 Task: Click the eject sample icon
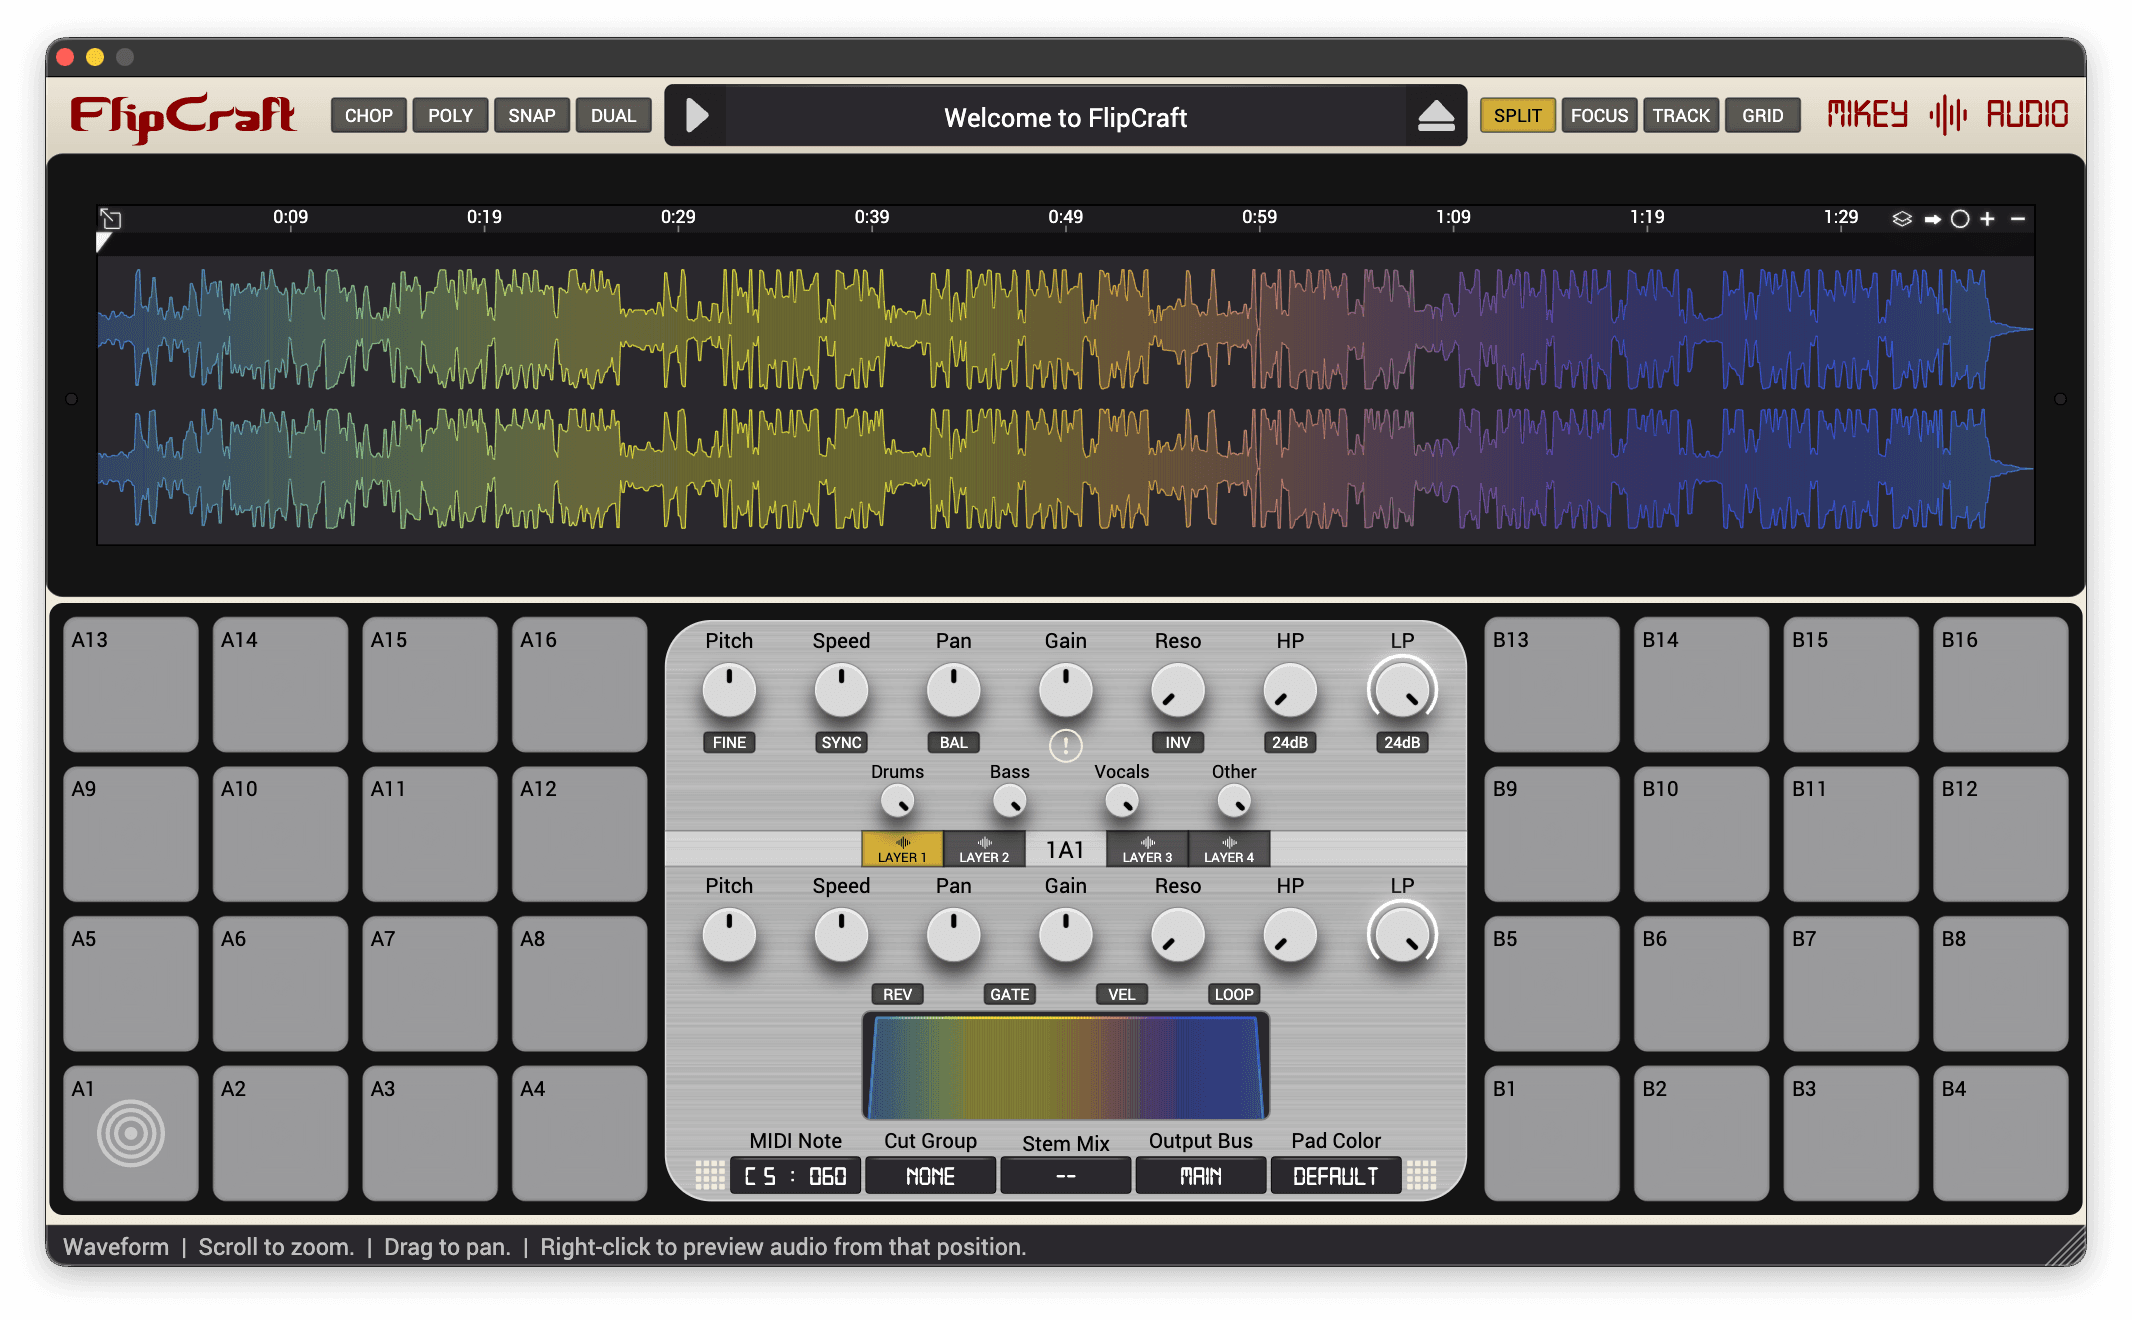click(x=1435, y=116)
